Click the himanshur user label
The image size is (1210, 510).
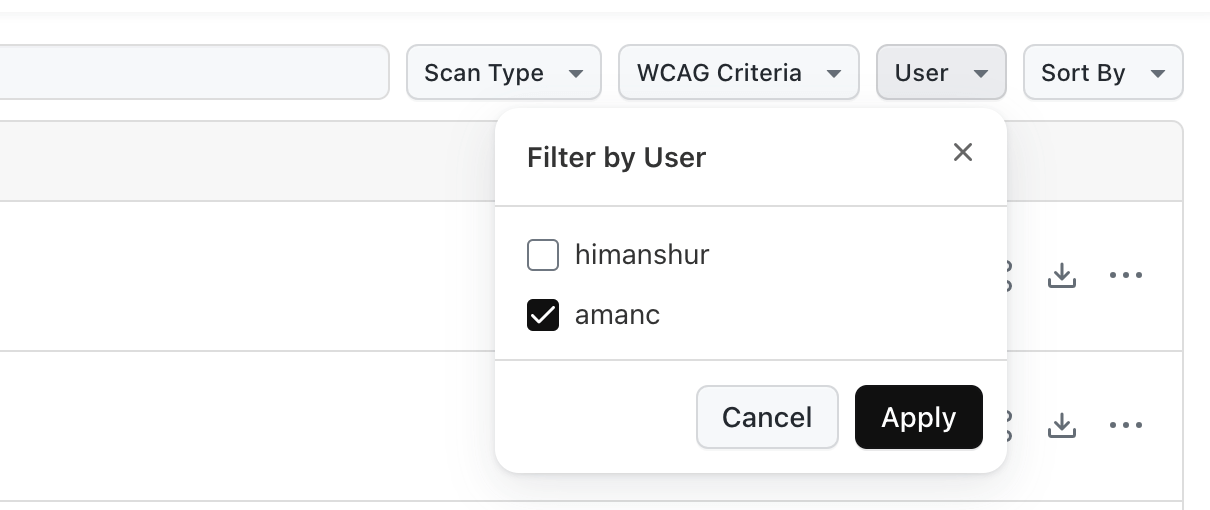tap(642, 255)
